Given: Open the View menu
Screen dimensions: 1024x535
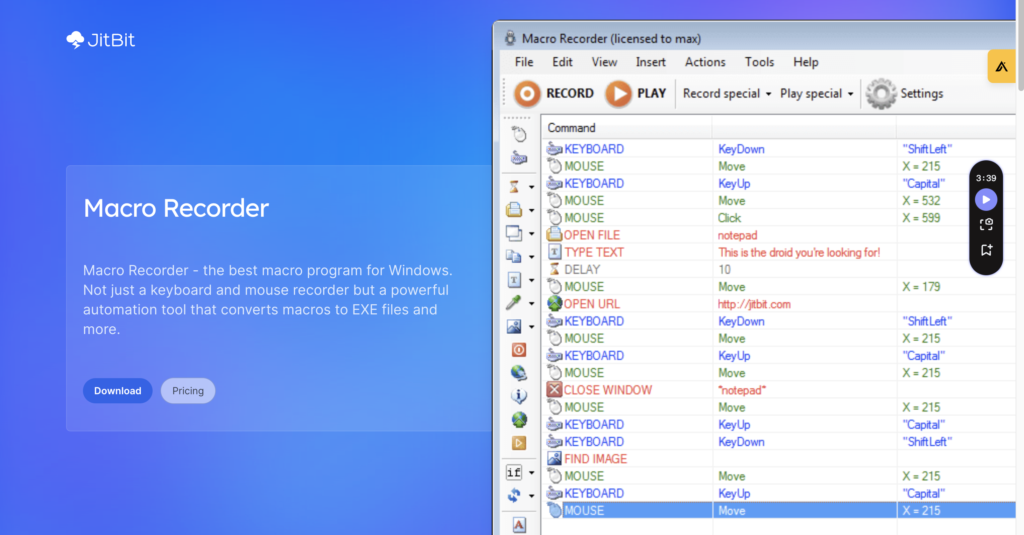Looking at the screenshot, I should point(604,62).
